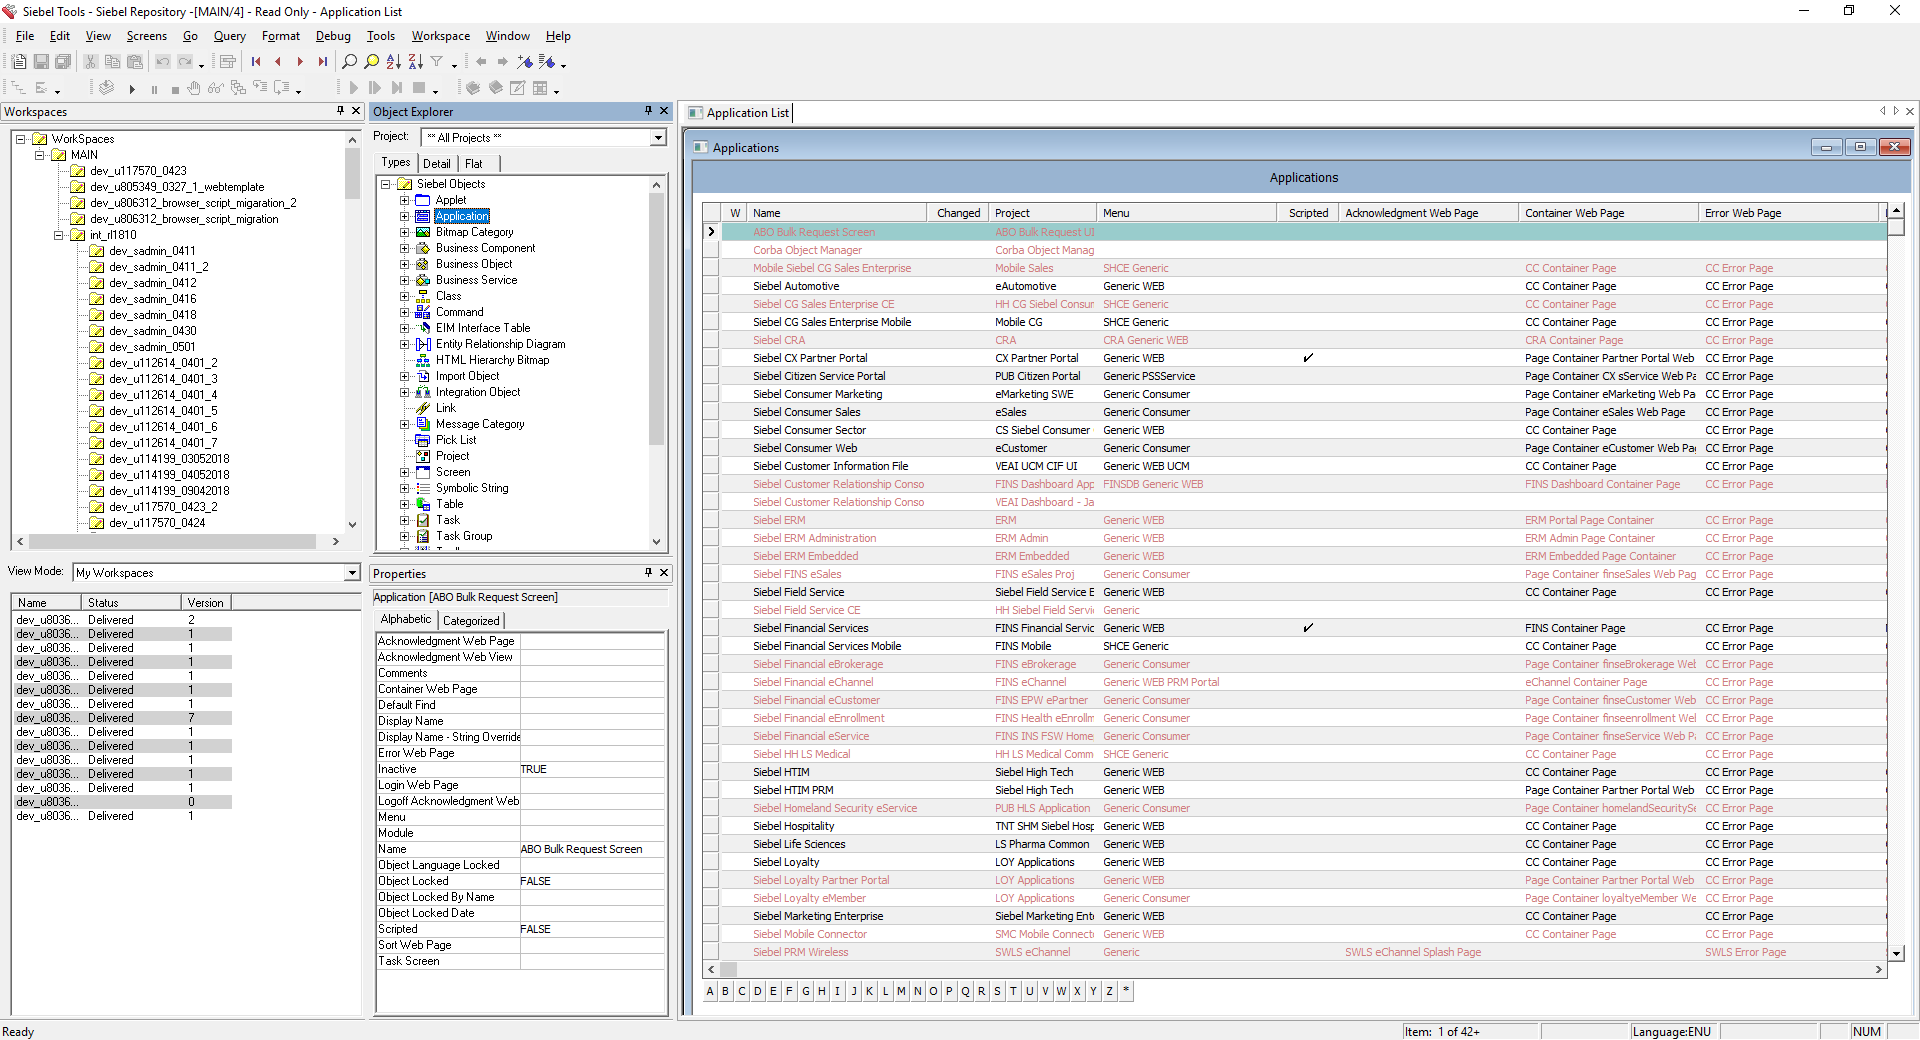Viewport: 1920px width, 1040px height.
Task: Click the Name column header in Applications
Action: [837, 213]
